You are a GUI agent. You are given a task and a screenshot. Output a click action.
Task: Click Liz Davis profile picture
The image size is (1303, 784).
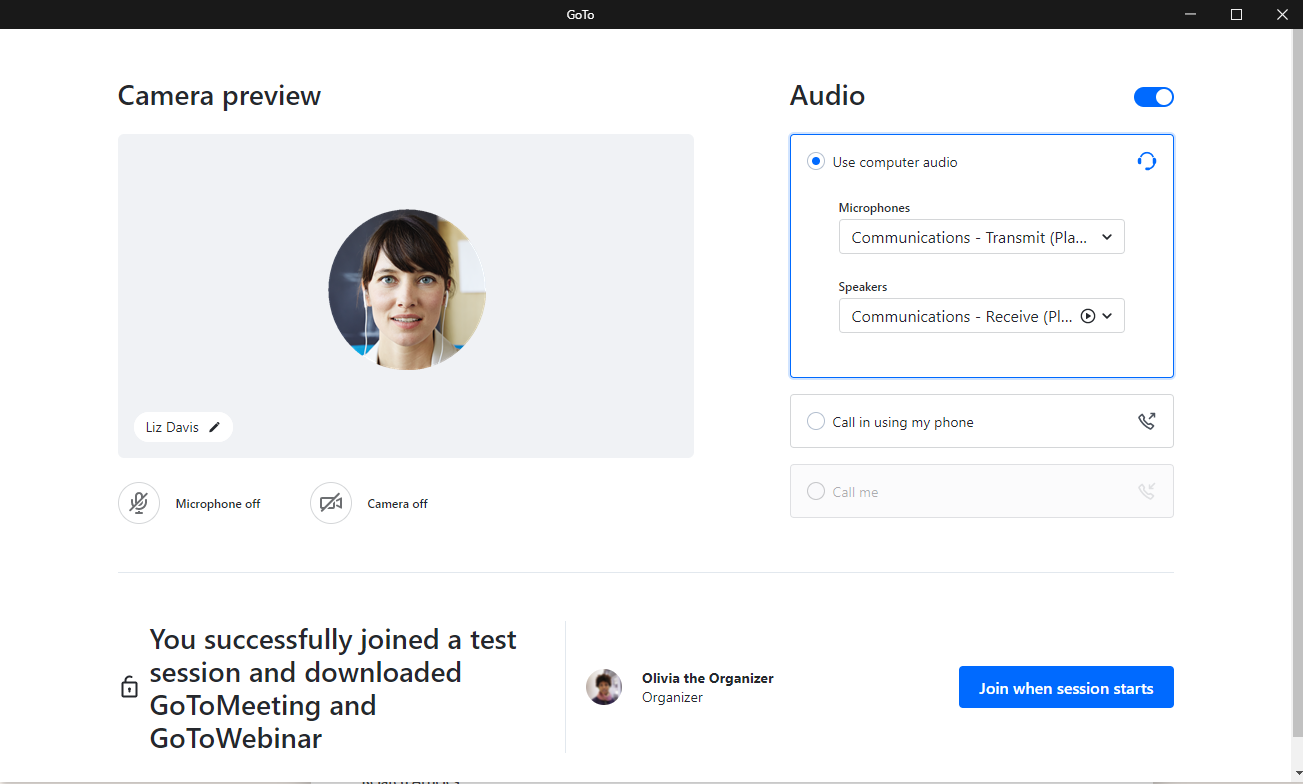coord(406,290)
